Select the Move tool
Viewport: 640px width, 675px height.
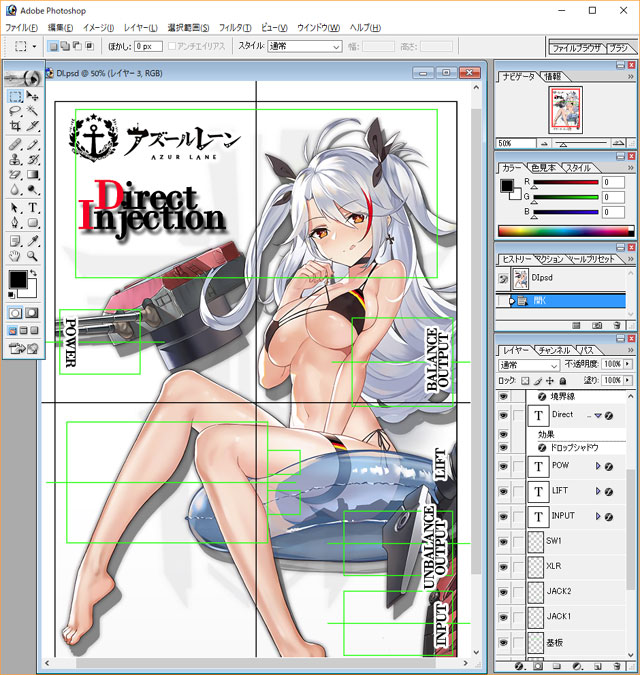32,96
